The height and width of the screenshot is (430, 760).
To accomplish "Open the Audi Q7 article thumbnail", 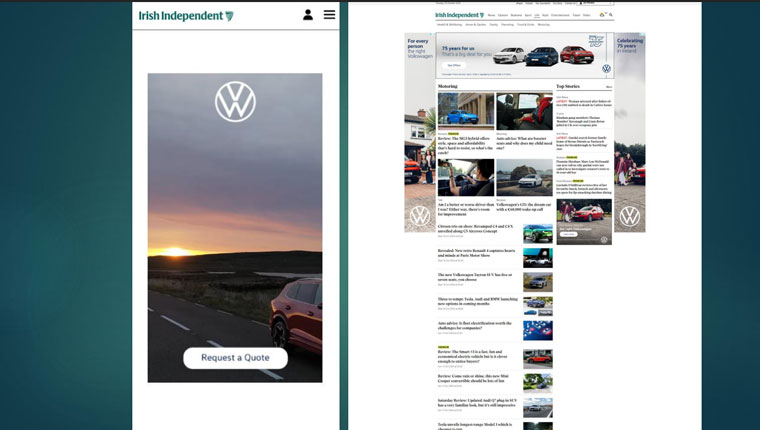I will (538, 408).
